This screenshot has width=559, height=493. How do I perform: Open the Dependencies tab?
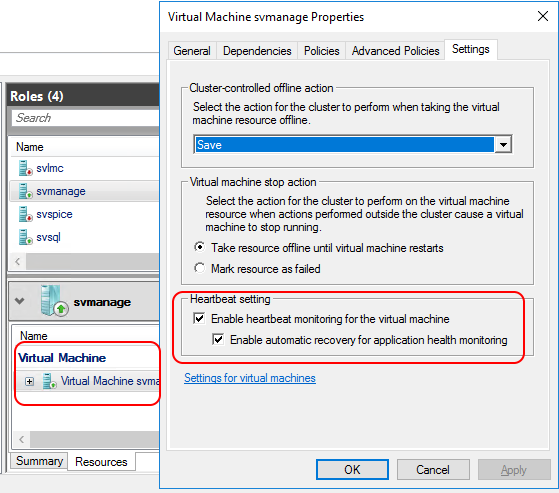(257, 51)
